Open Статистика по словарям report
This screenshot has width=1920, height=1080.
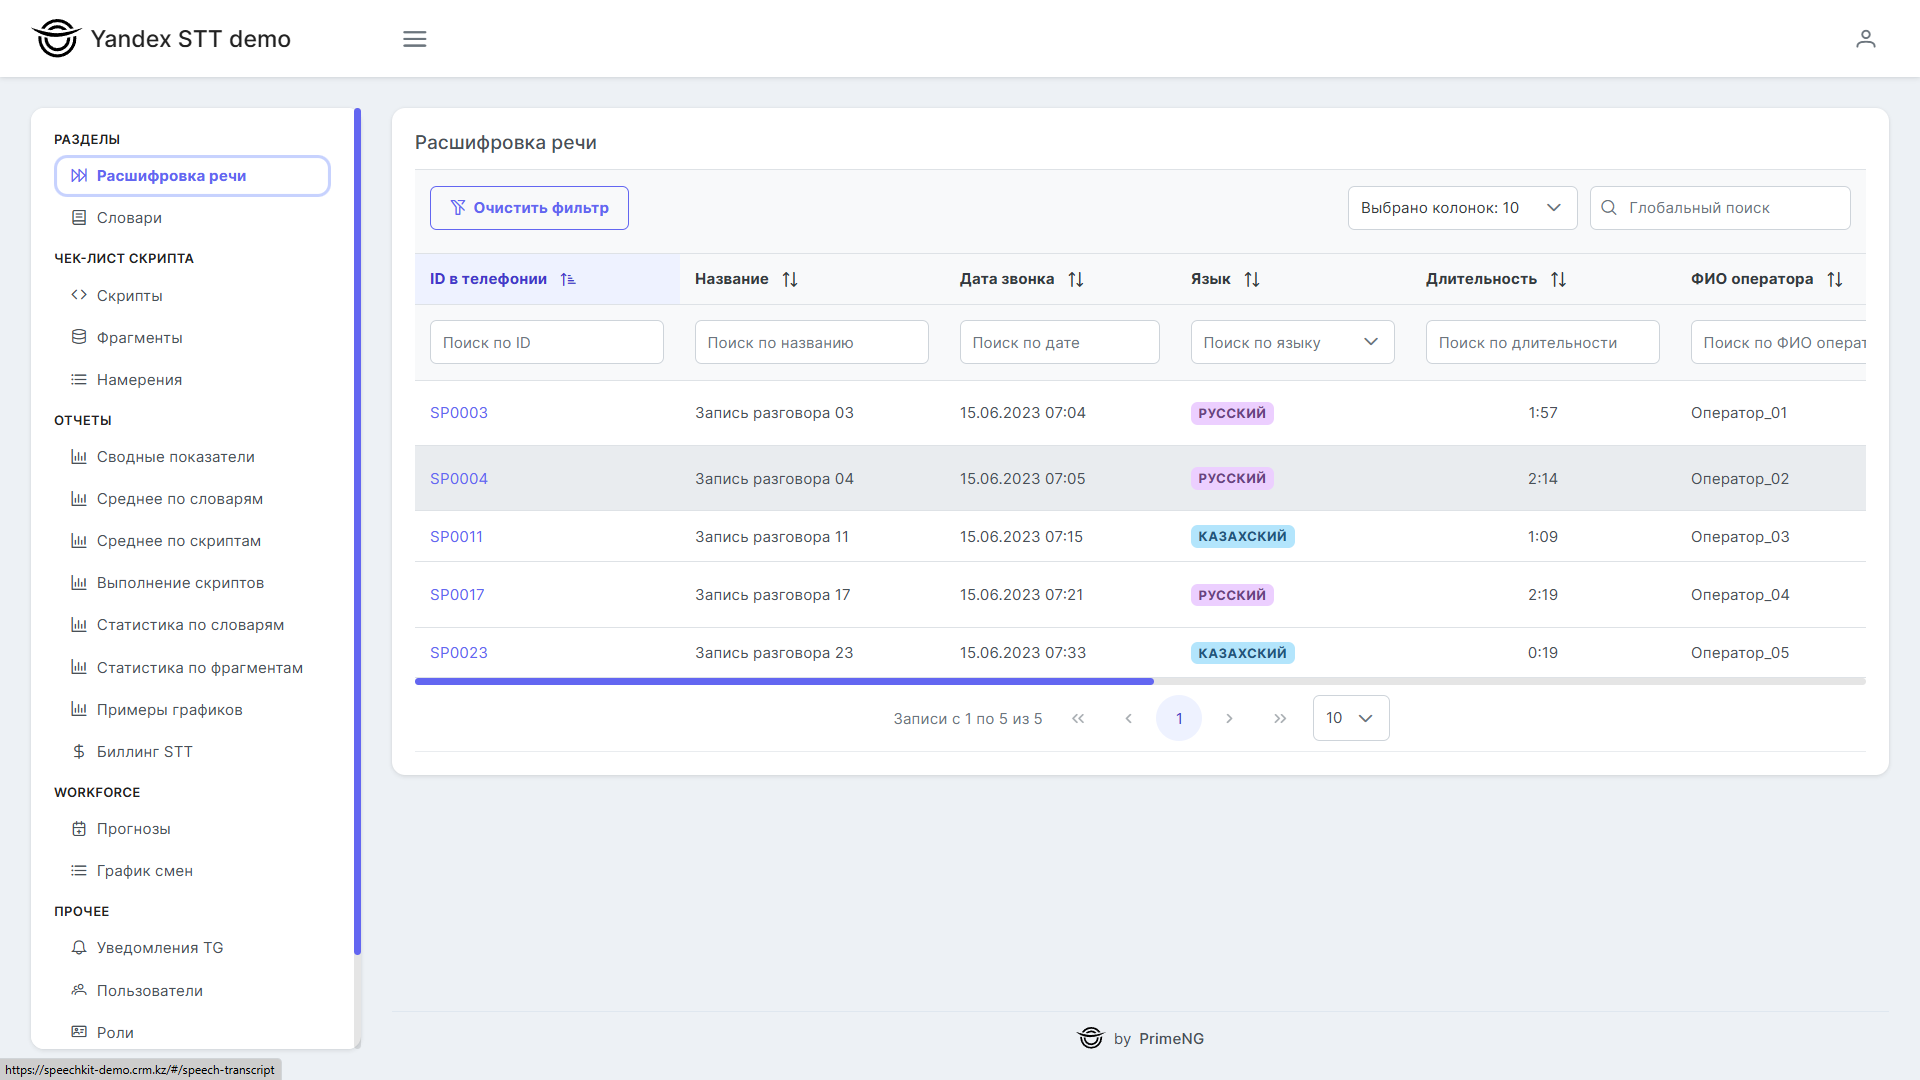192,625
